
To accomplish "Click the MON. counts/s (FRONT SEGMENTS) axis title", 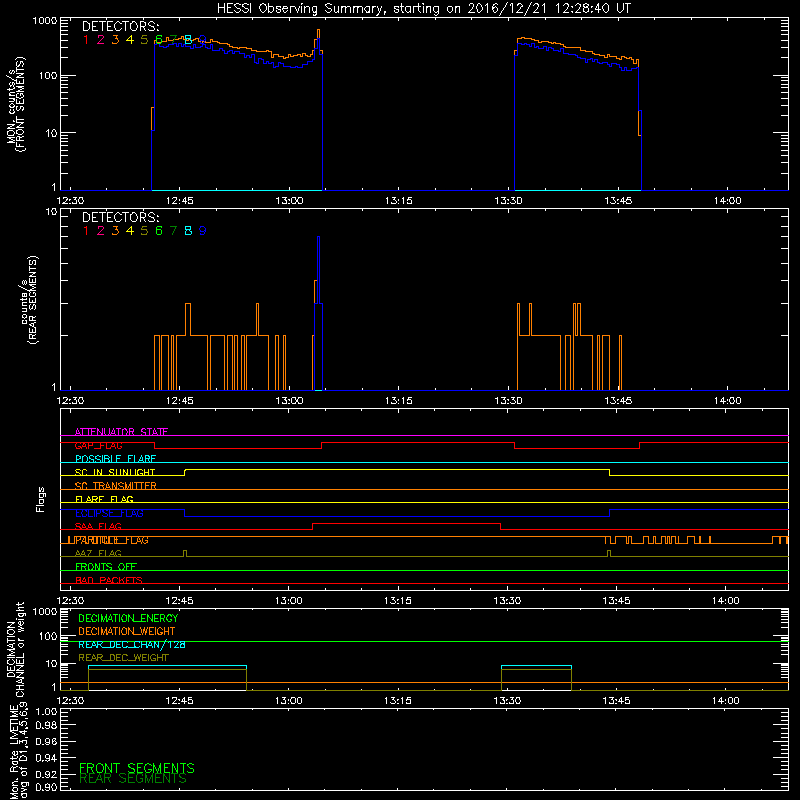I will click(15, 105).
